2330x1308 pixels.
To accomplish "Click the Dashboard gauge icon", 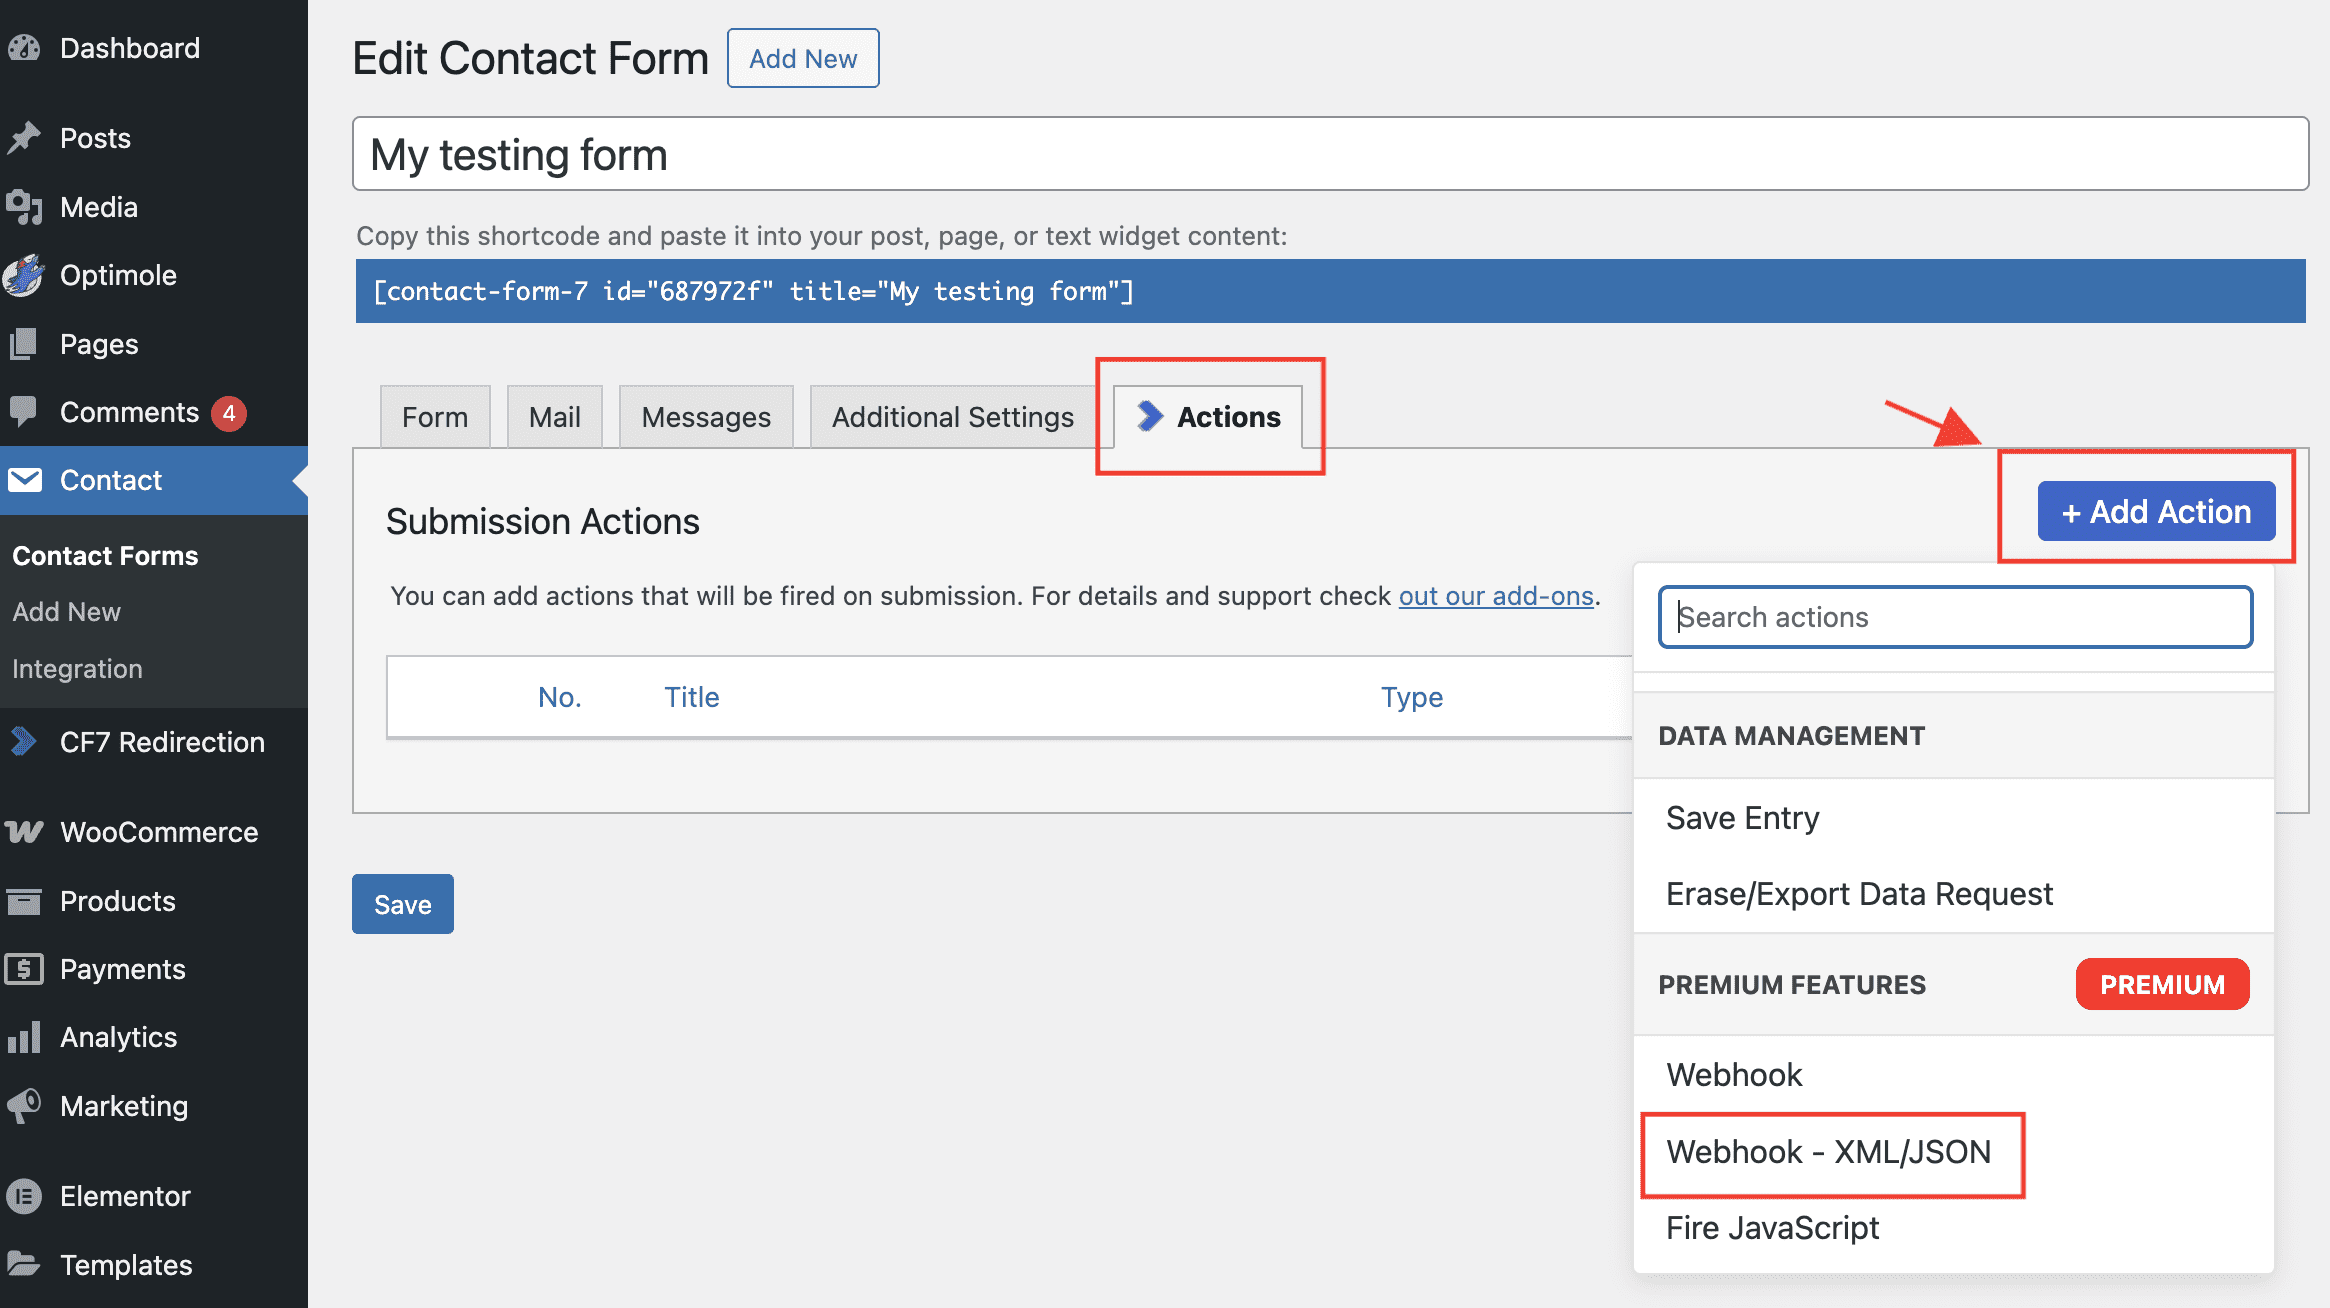I will tap(24, 48).
